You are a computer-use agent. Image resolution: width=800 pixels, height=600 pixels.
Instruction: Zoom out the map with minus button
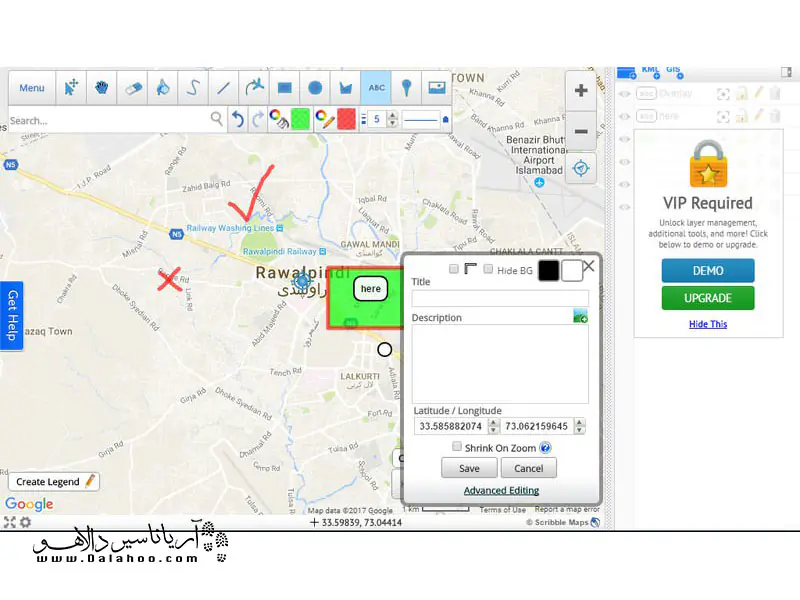point(581,131)
